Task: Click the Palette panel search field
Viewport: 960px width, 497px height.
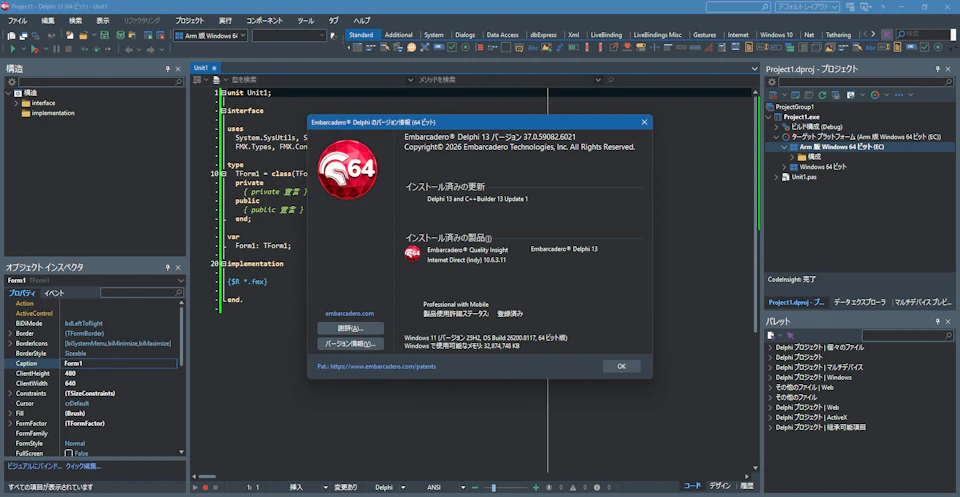Action: [907, 335]
